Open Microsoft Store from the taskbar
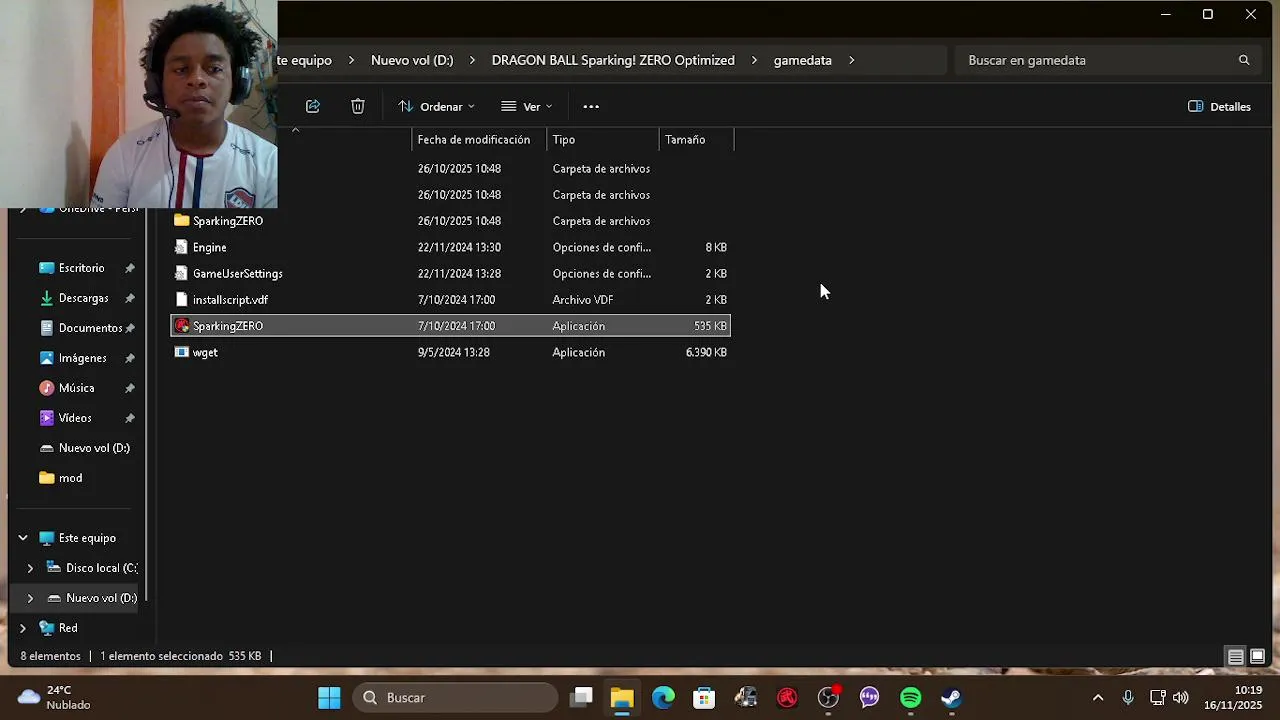Viewport: 1280px width, 720px height. tap(704, 698)
